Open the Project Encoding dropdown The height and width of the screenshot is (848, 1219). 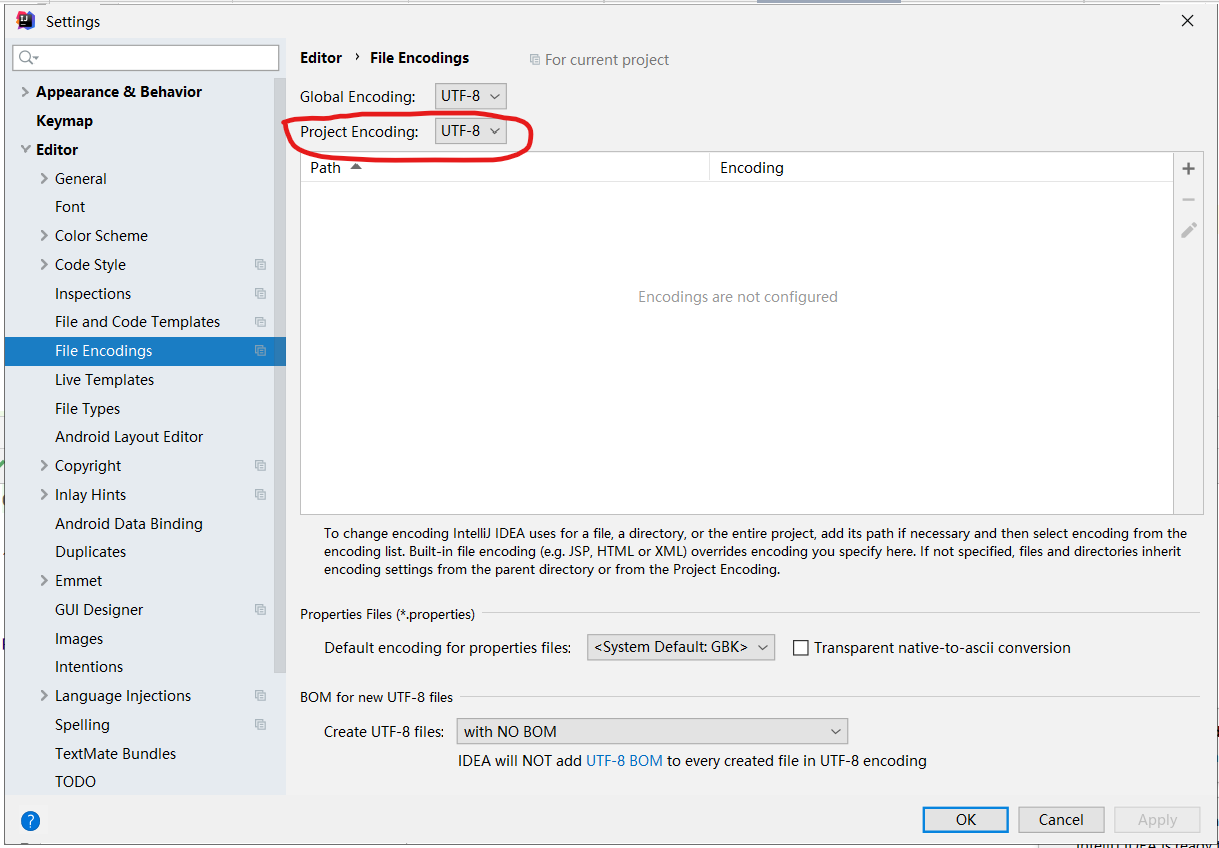click(471, 131)
